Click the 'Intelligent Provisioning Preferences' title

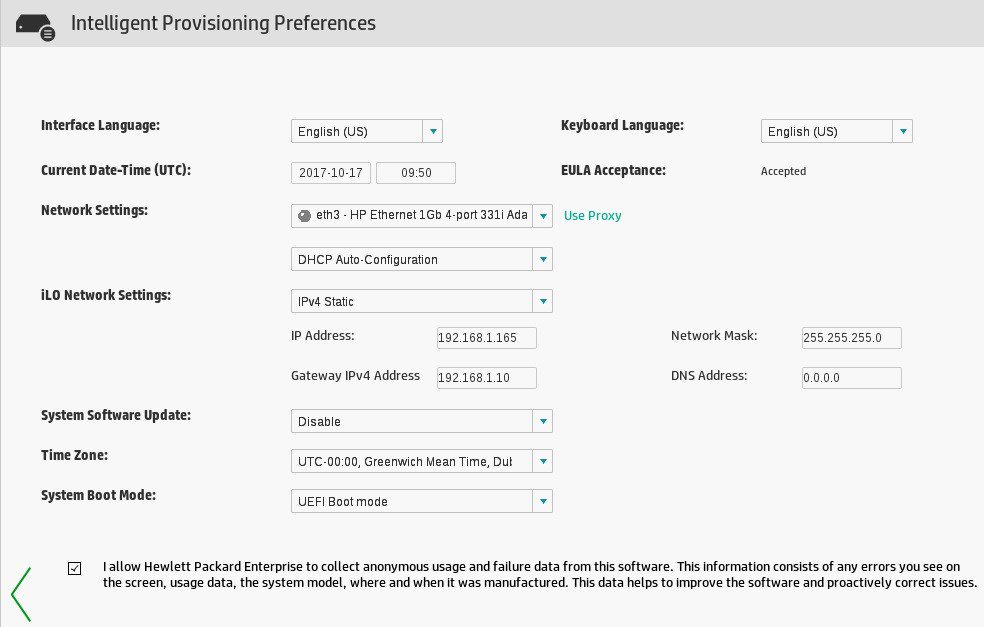coord(223,23)
